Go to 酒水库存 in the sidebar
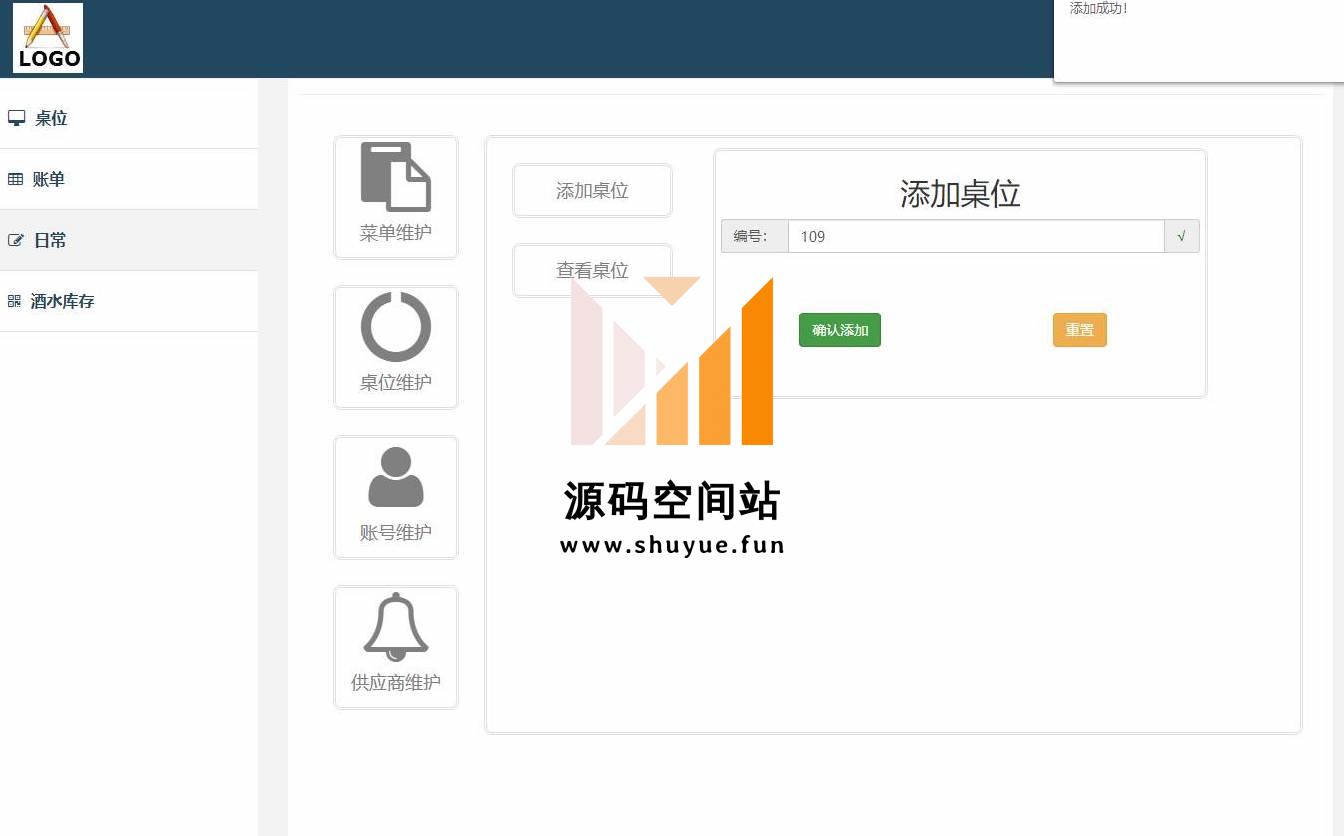 (x=129, y=301)
